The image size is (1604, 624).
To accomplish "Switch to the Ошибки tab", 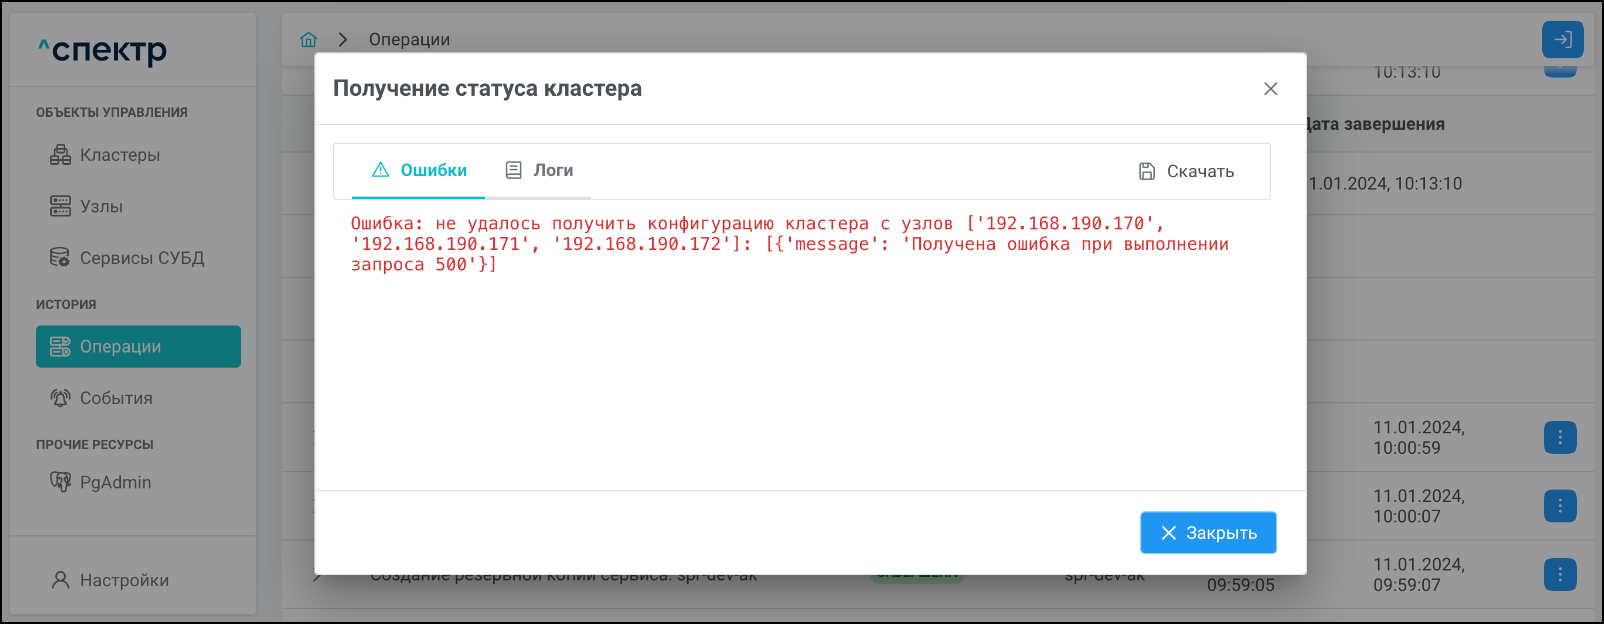I will tap(419, 171).
